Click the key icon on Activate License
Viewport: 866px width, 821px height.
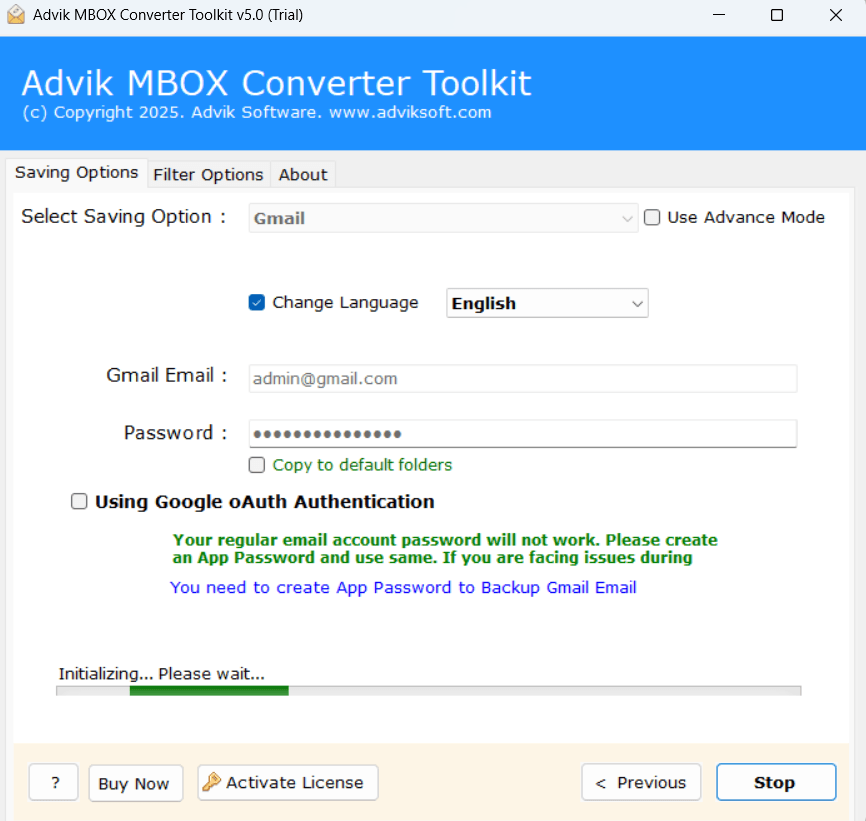[x=211, y=782]
